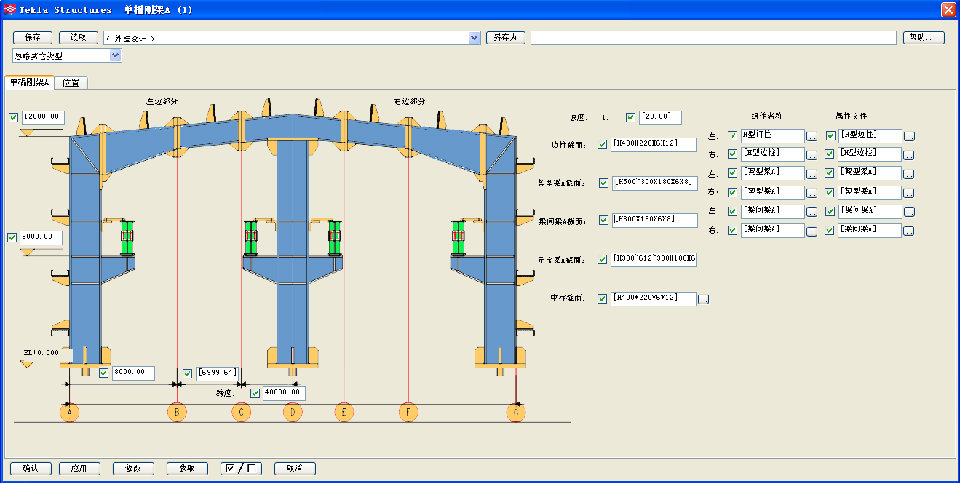Click the 屋架梁A截面 profile input field
This screenshot has height=483, width=960.
(x=654, y=182)
